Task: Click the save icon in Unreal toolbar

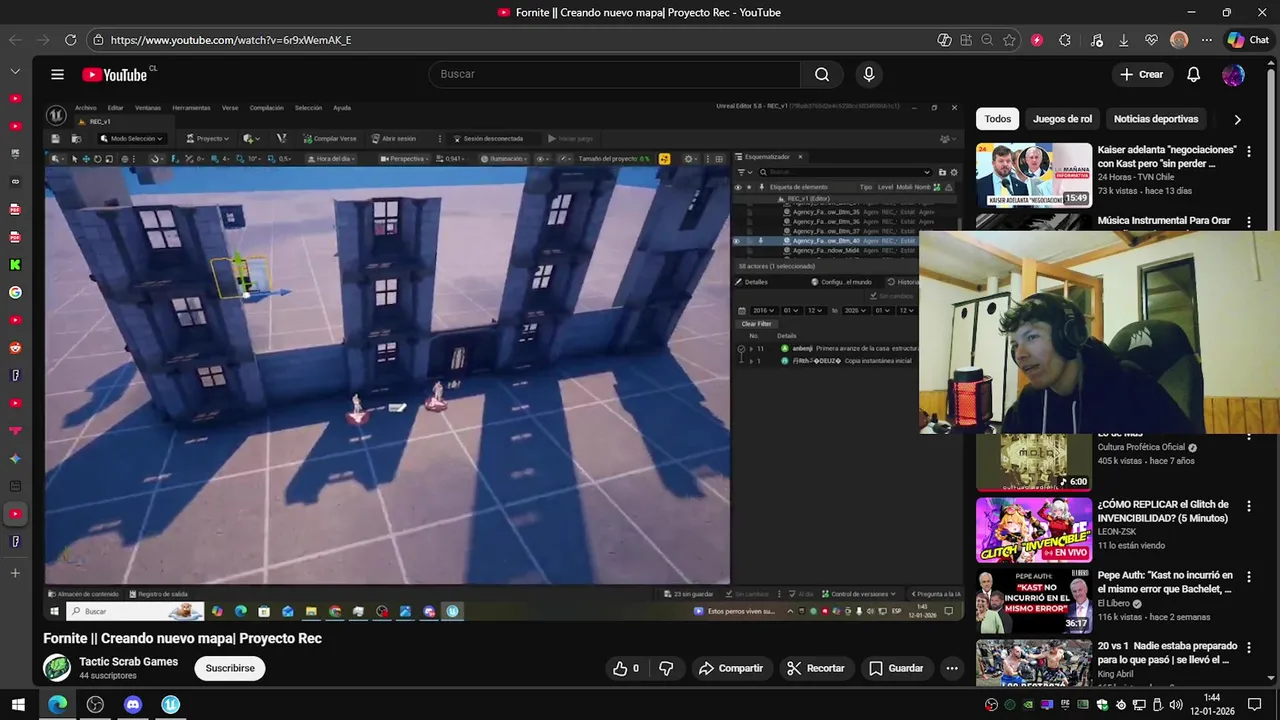Action: 55,138
